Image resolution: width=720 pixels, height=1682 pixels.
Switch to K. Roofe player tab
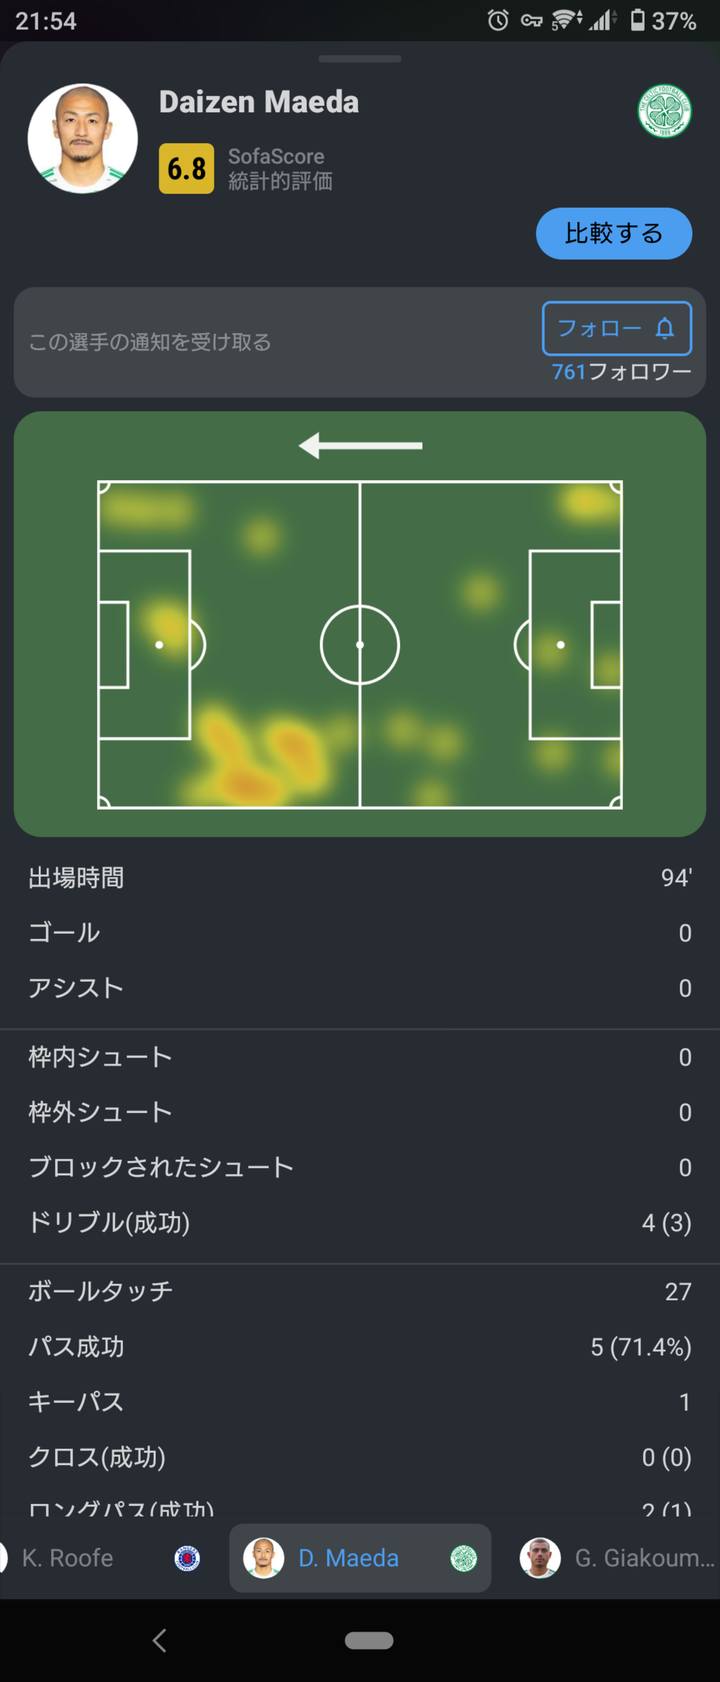(x=68, y=1558)
